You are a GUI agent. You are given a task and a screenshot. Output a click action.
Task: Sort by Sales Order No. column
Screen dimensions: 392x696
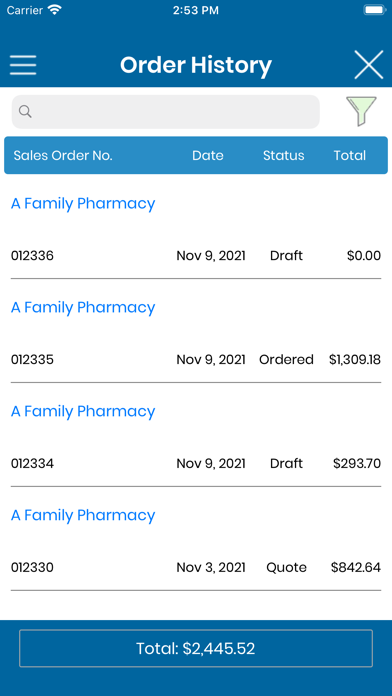(x=63, y=155)
